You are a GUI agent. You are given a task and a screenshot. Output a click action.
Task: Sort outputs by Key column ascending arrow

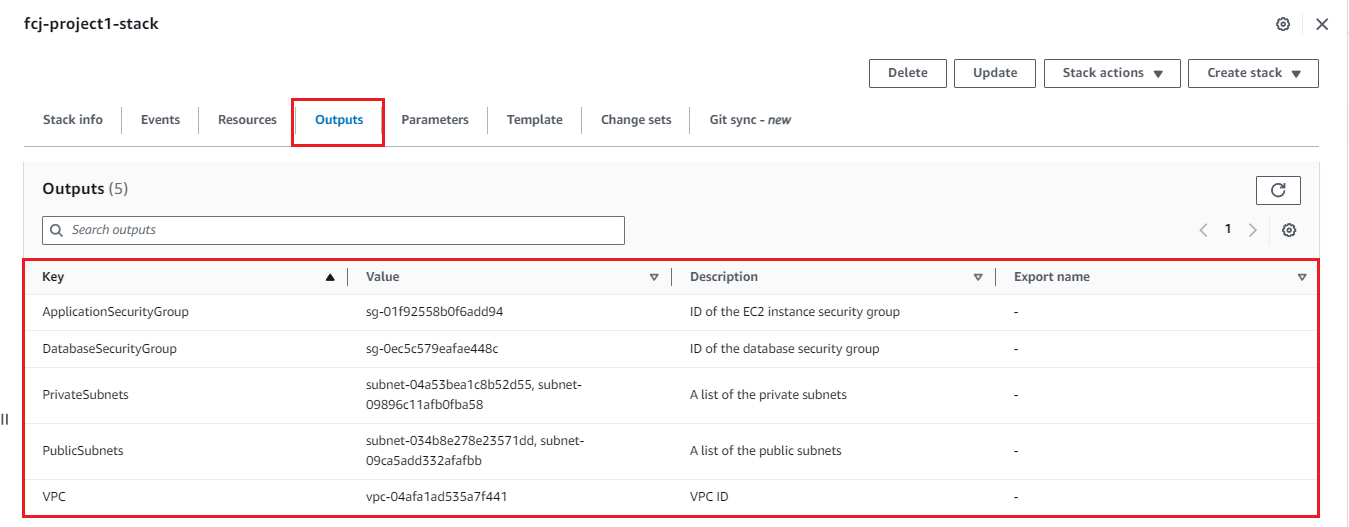pos(330,277)
